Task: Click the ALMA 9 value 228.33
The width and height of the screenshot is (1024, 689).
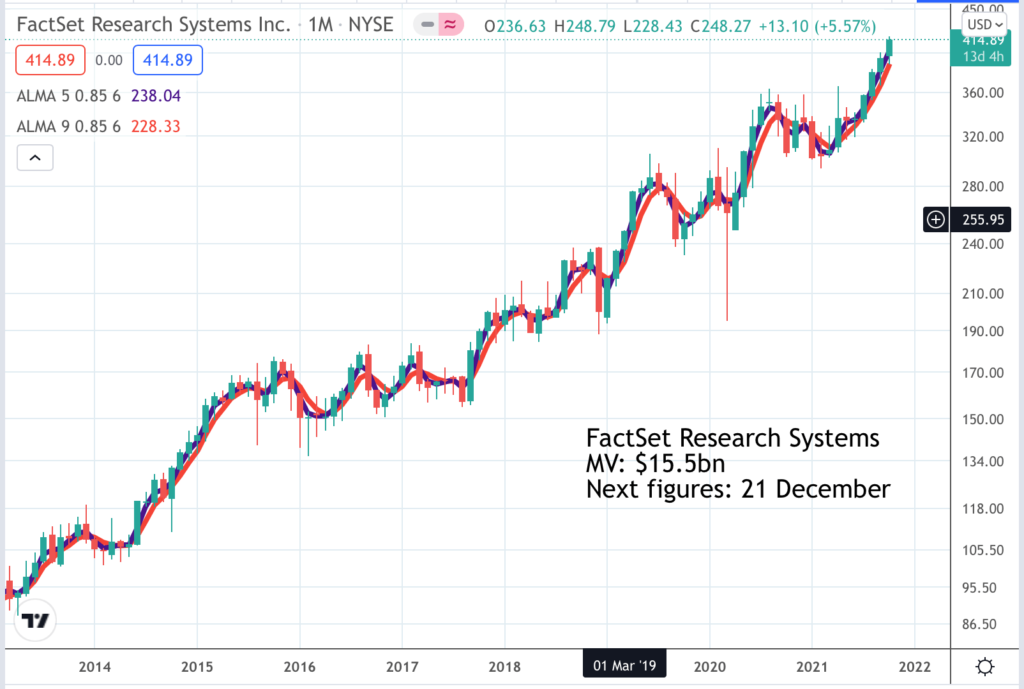Action: [155, 126]
